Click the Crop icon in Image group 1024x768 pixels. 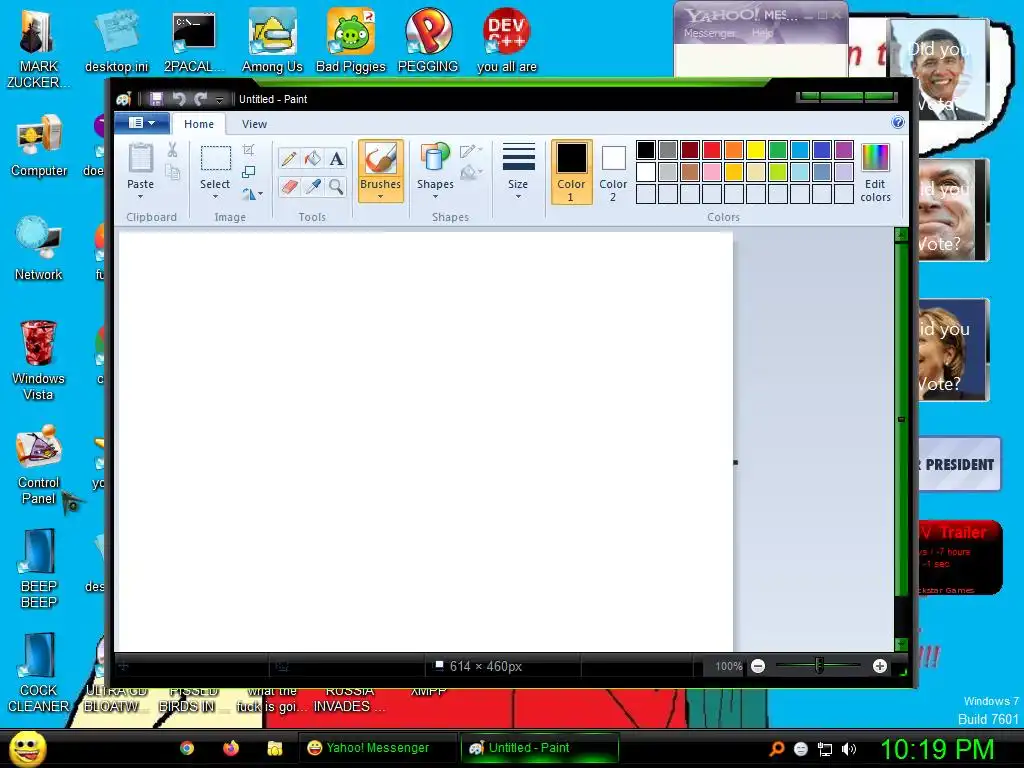[249, 150]
